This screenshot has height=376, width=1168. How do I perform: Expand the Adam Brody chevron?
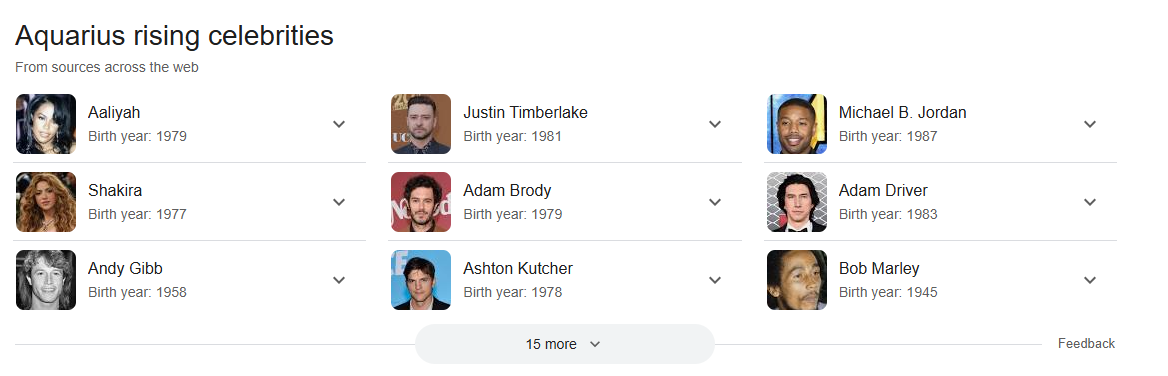tap(715, 202)
